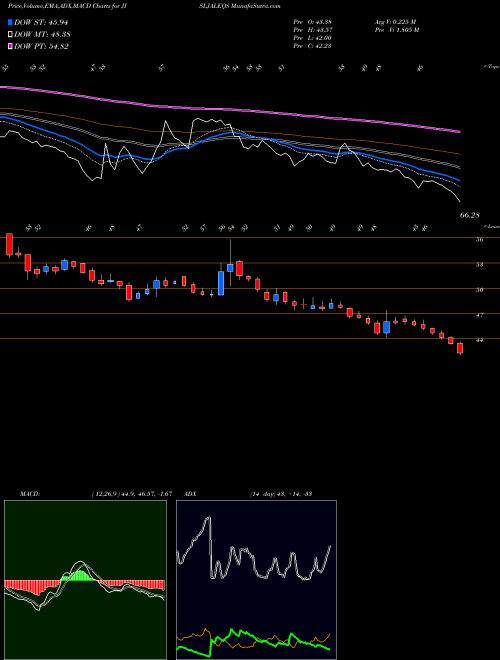The width and height of the screenshot is (500, 660).
Task: Click the 'ADX' indicator label
Action: 191,494
